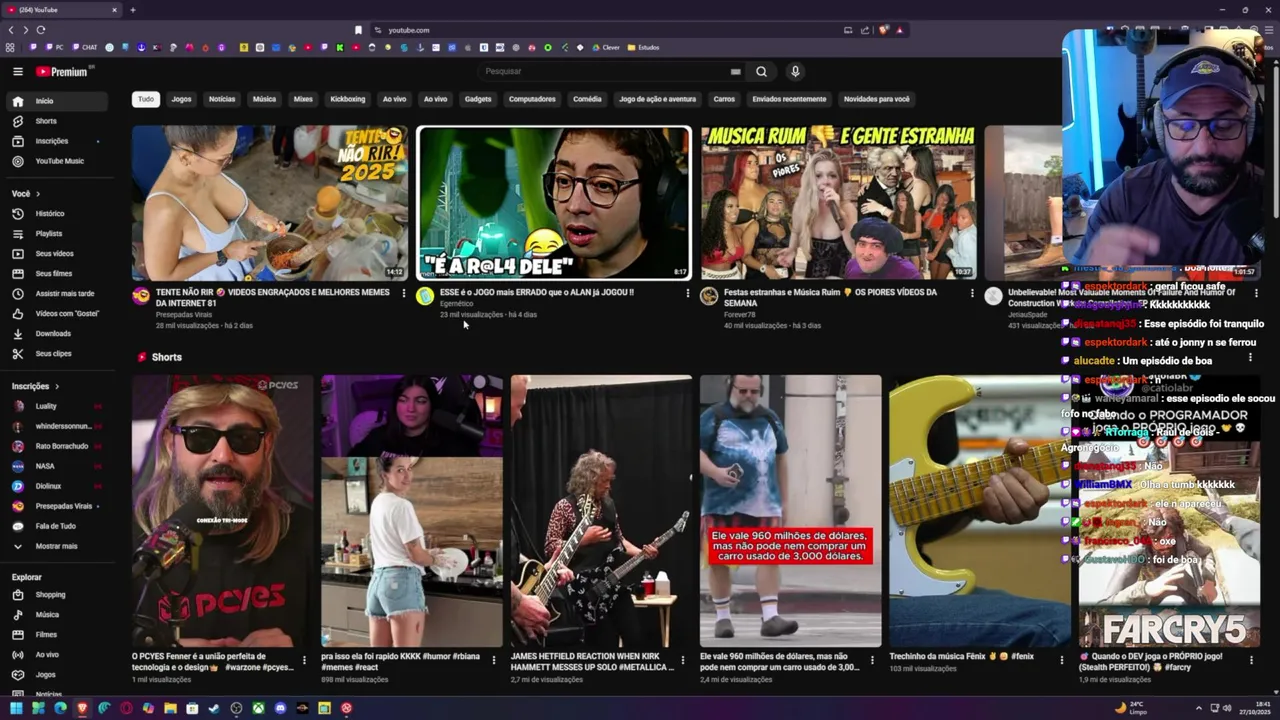Open more options for PCYES Fenner short

point(304,660)
